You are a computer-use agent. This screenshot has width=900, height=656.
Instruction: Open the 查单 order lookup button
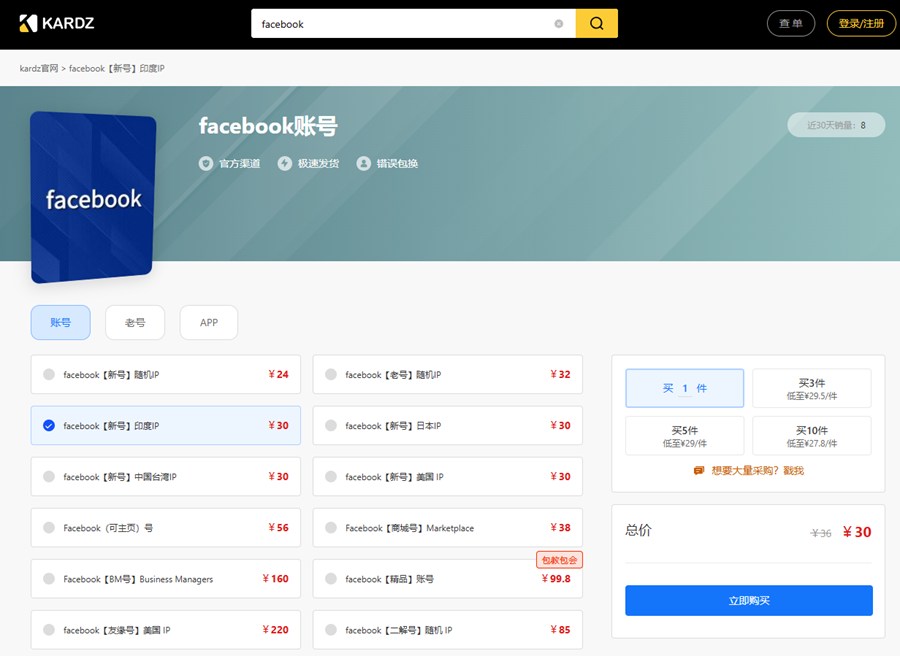tap(790, 24)
